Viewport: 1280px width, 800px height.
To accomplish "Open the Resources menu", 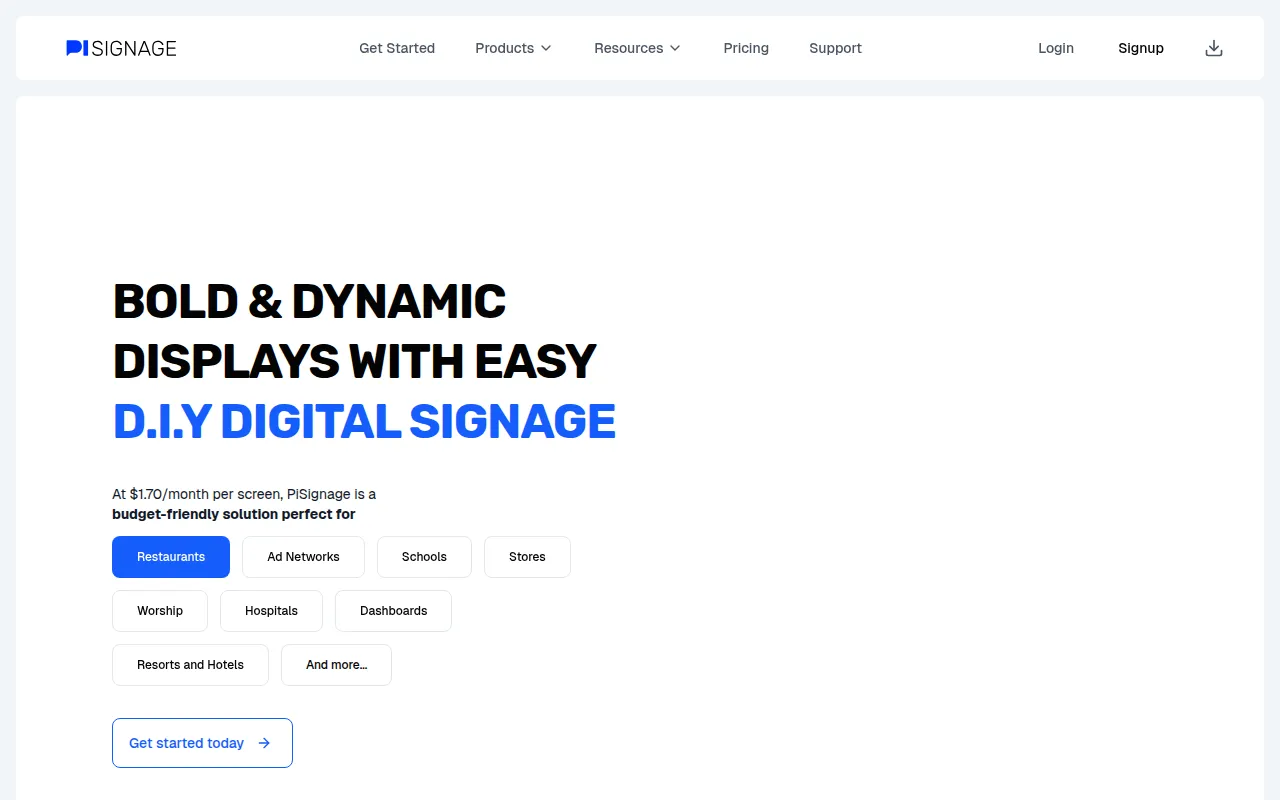I will (x=637, y=48).
